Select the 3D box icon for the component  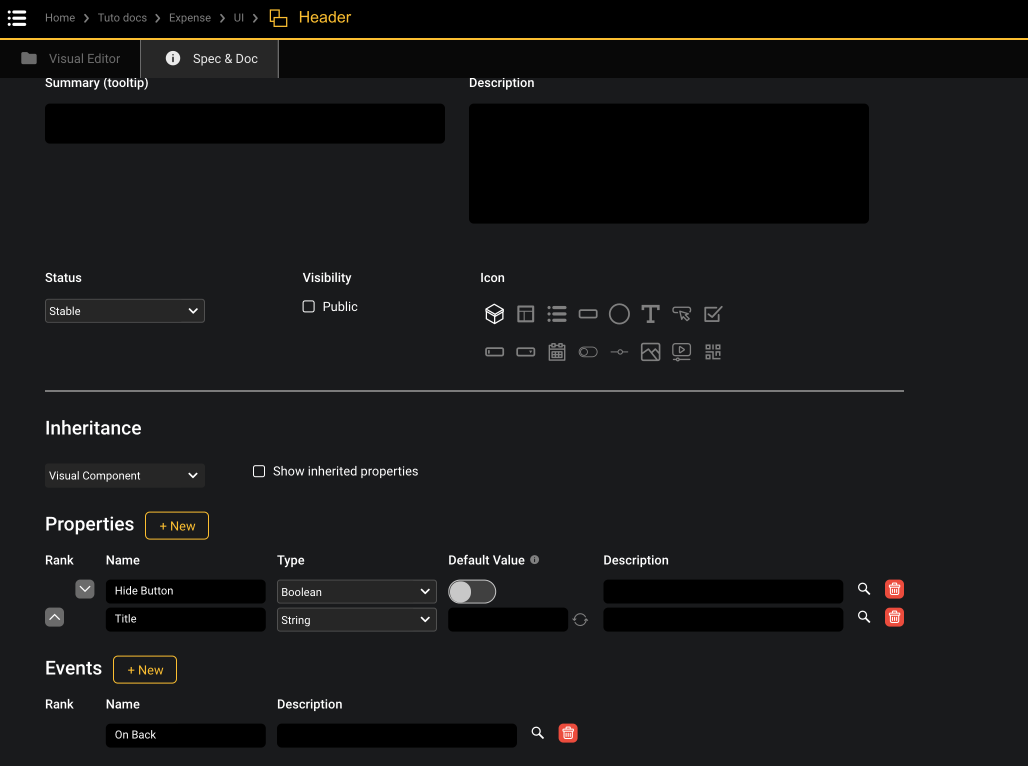(x=494, y=313)
